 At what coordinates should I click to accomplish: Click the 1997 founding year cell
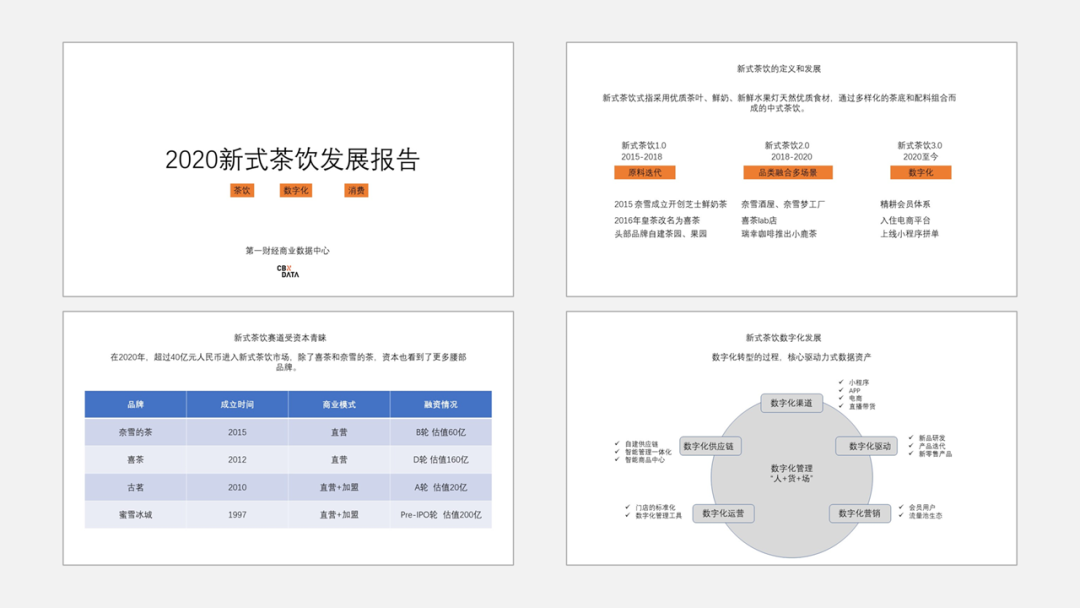click(237, 514)
